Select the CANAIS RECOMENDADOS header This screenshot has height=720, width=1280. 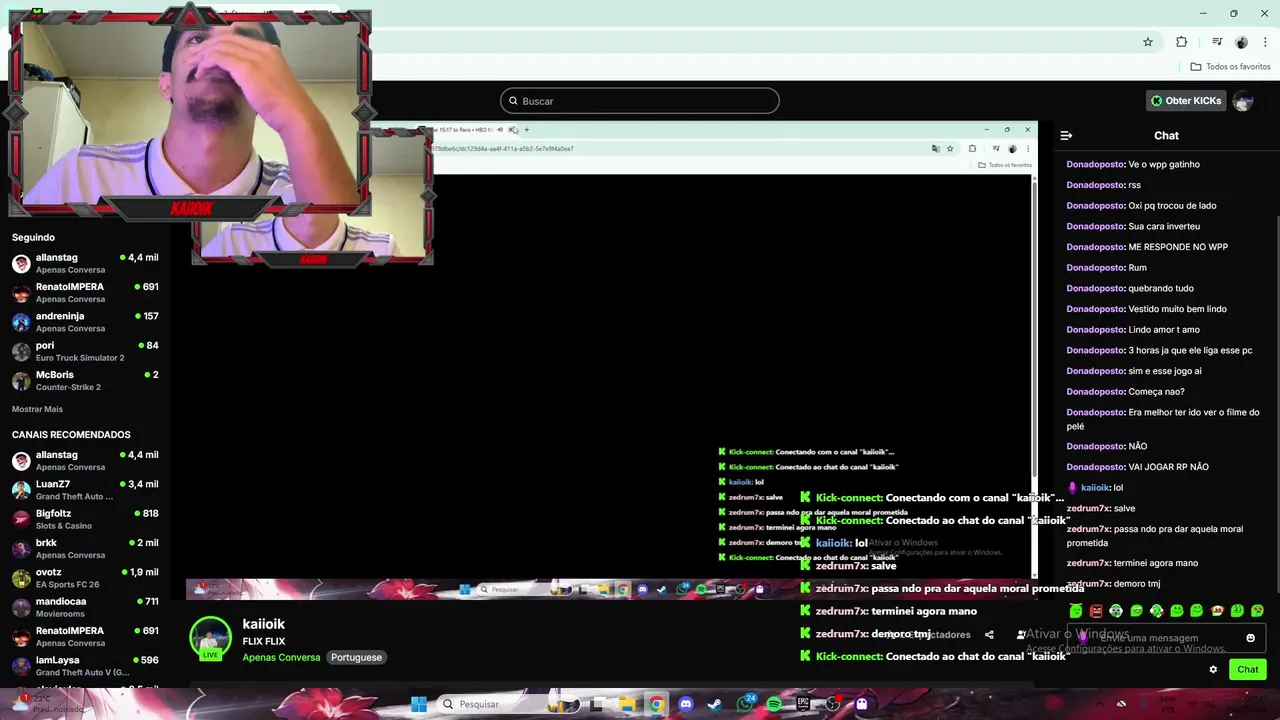71,435
